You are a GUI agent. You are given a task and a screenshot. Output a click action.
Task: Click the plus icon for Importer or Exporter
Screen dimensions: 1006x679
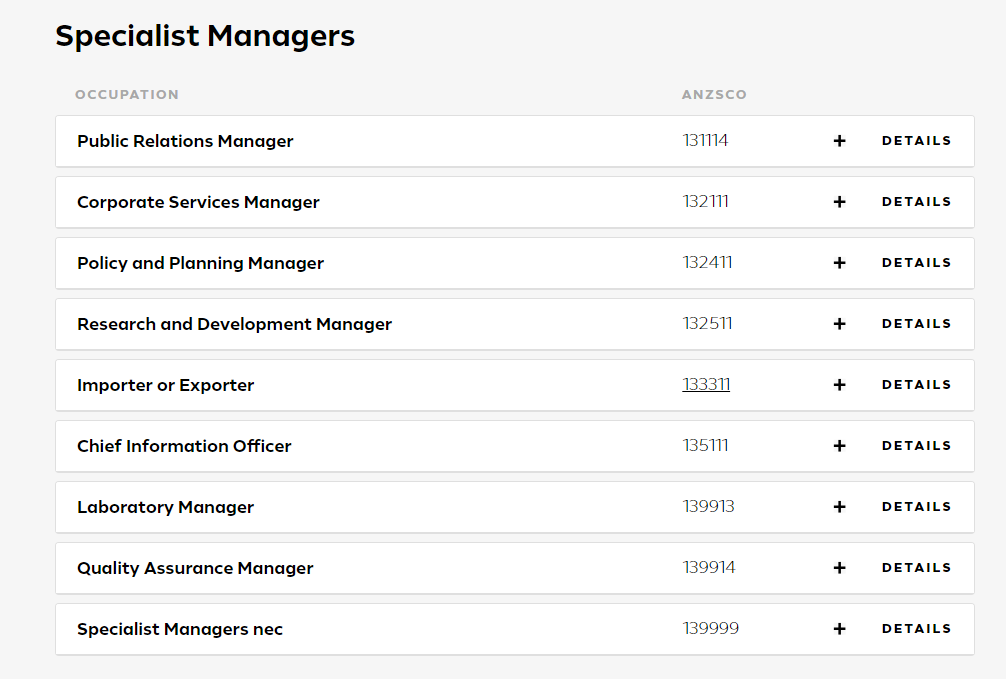[839, 385]
